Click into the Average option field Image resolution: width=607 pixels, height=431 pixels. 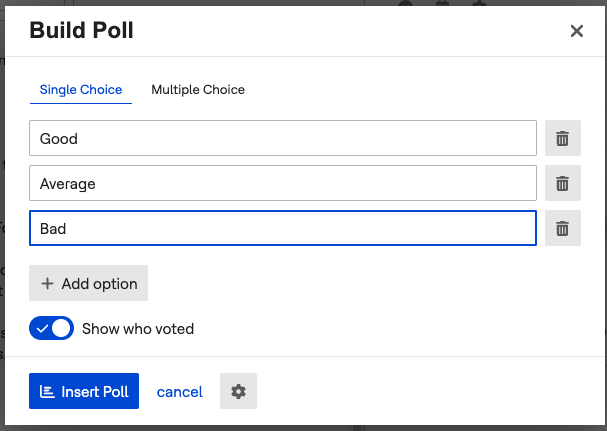[283, 184]
